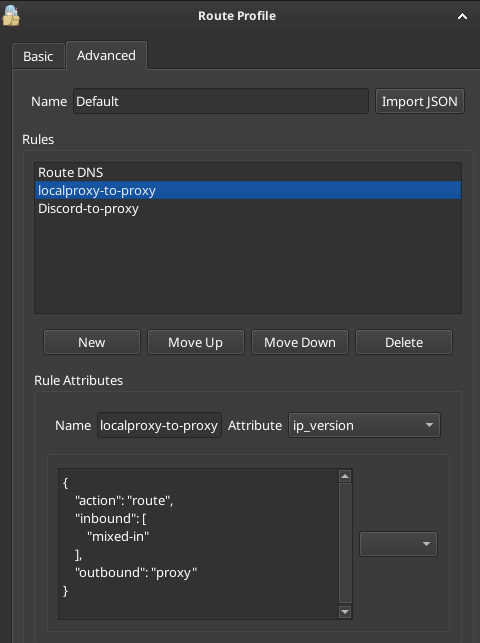The width and height of the screenshot is (480, 643).
Task: Click the Import JSON button
Action: point(420,101)
